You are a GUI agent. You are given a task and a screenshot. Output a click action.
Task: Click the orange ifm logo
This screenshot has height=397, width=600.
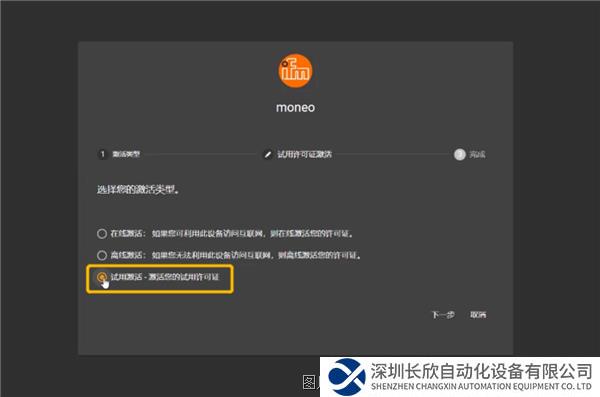295,71
